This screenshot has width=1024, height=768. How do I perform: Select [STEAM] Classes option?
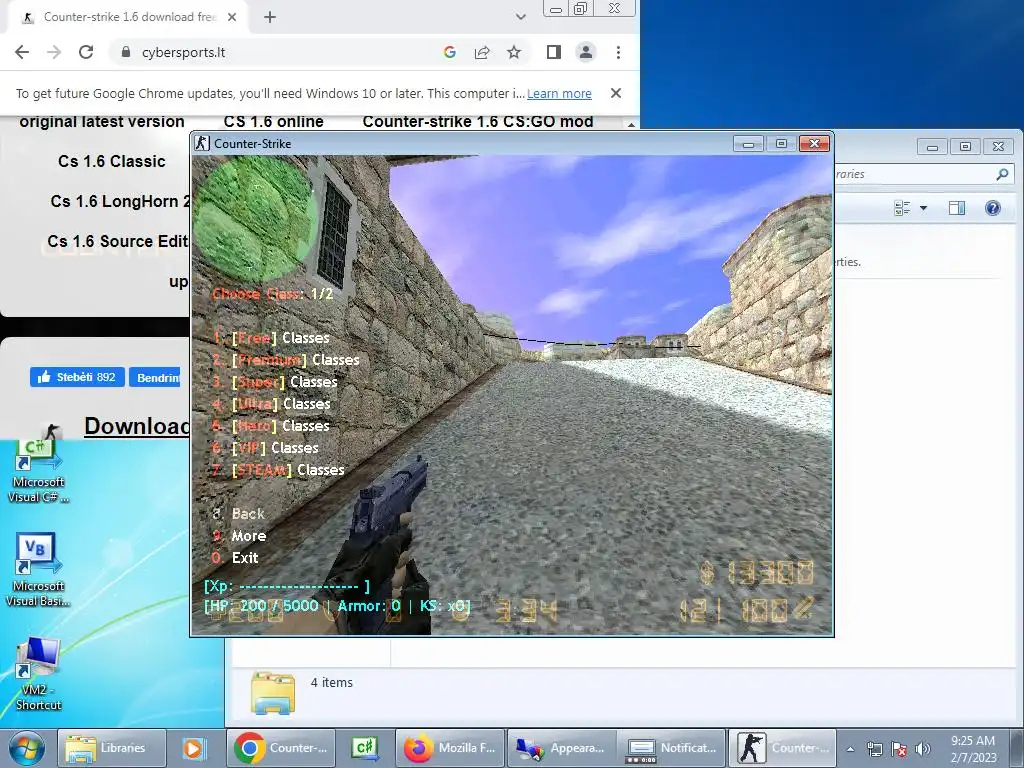[279, 470]
